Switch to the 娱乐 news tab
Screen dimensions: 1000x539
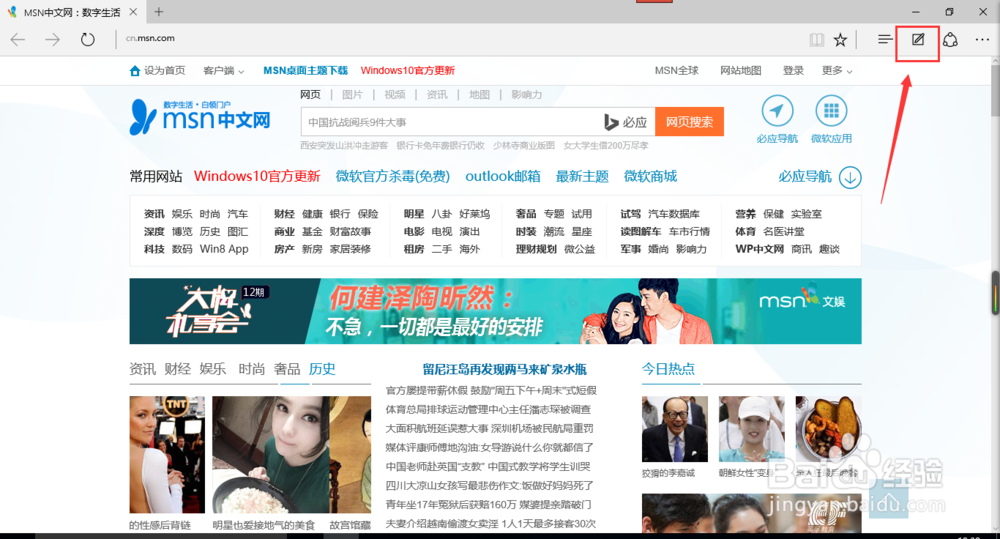(213, 369)
